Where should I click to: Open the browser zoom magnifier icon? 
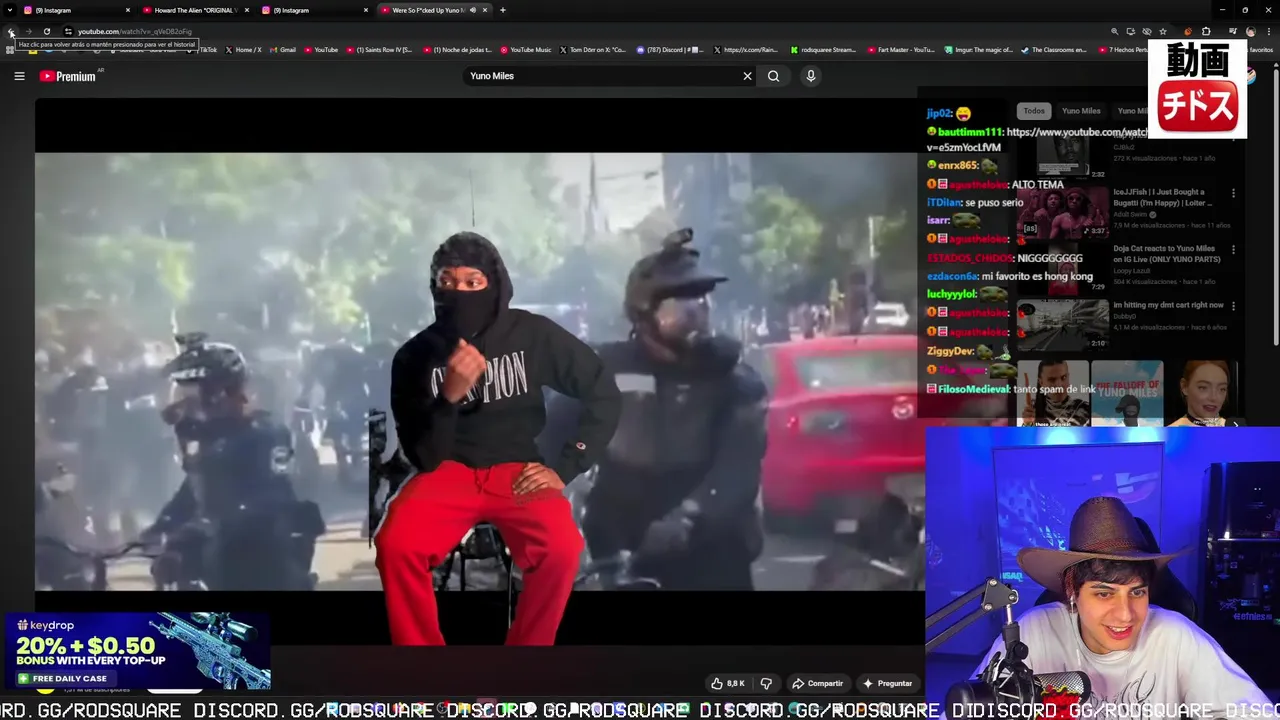pos(1115,32)
